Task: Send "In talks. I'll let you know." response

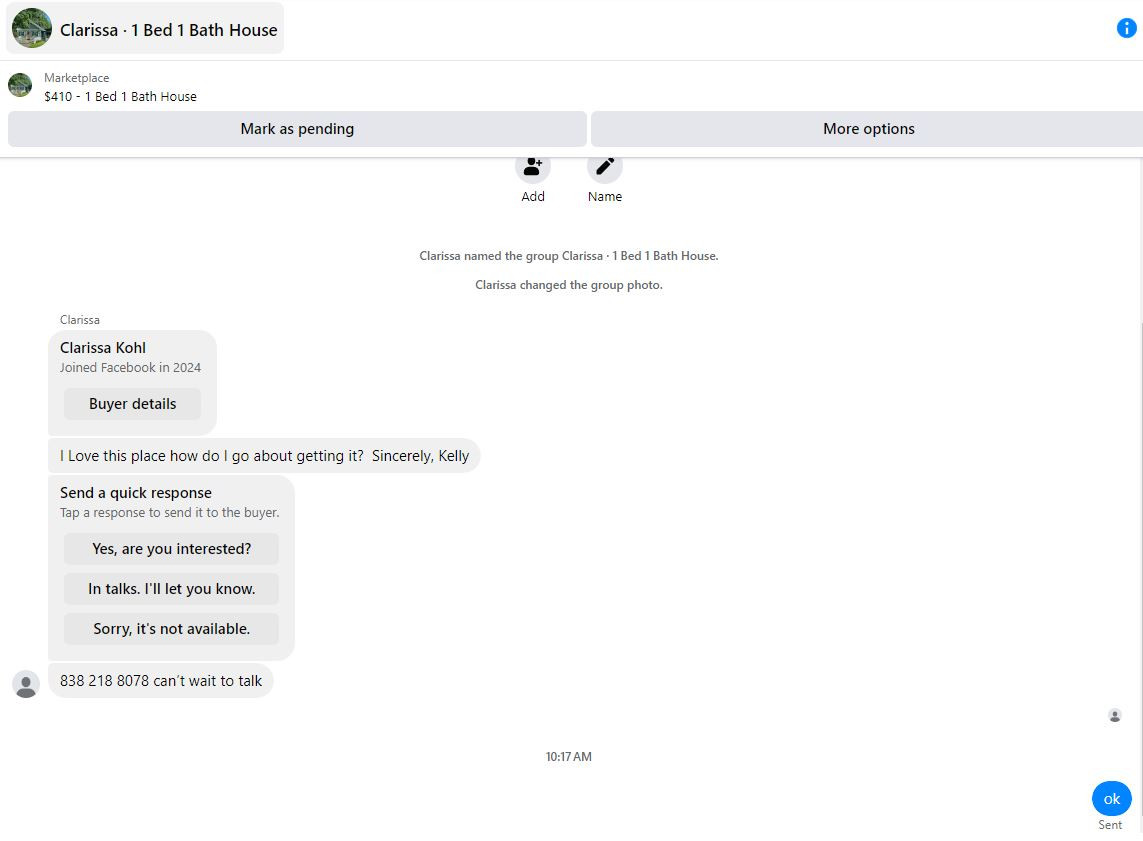Action: point(171,589)
